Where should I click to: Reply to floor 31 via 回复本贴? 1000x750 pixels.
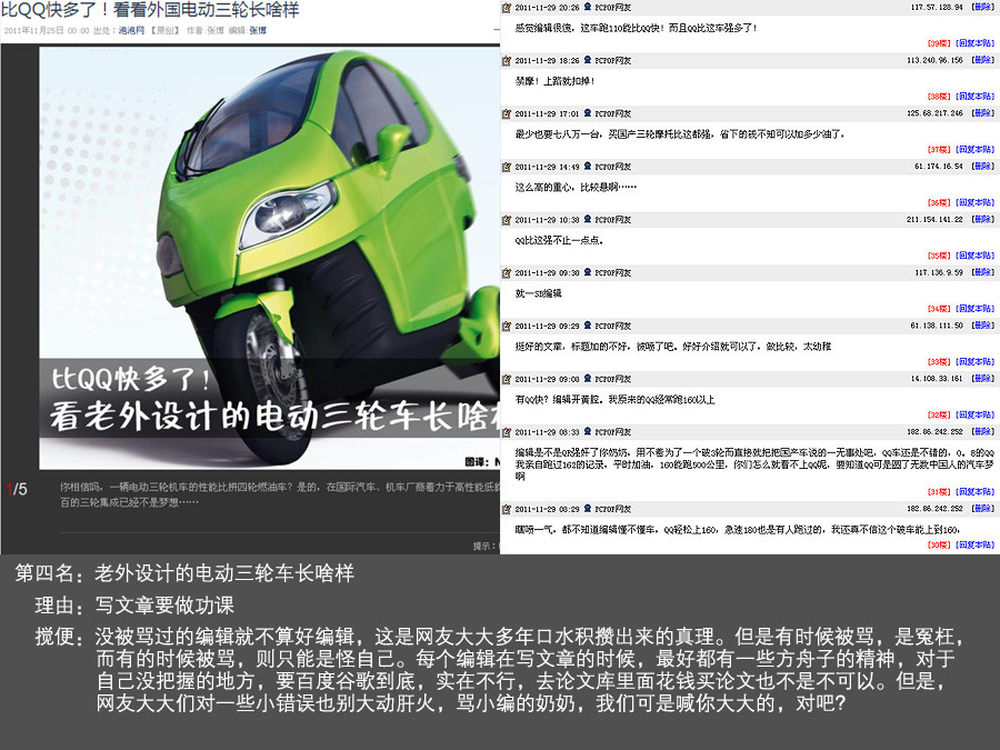(x=975, y=492)
